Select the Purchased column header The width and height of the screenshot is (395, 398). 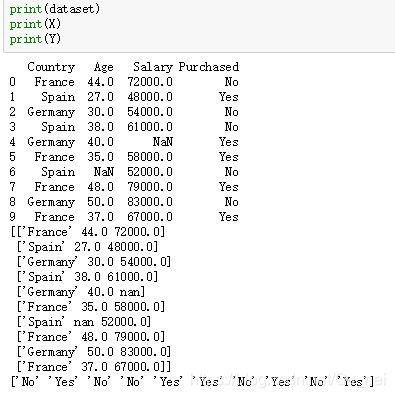pos(209,67)
